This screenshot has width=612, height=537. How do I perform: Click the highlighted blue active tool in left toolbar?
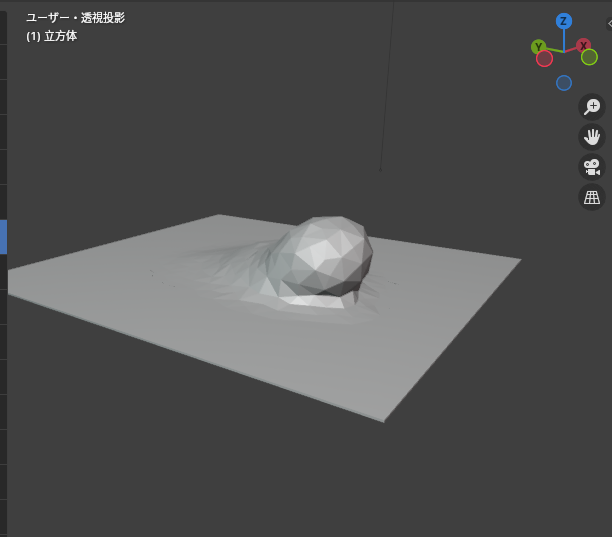point(3,237)
